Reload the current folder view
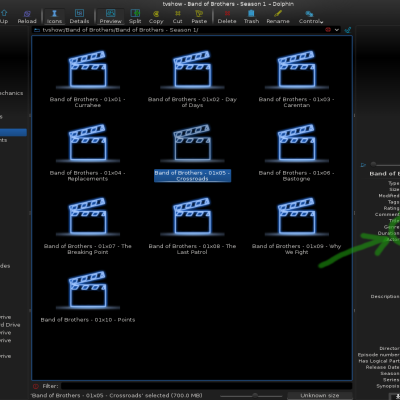 (x=27, y=17)
